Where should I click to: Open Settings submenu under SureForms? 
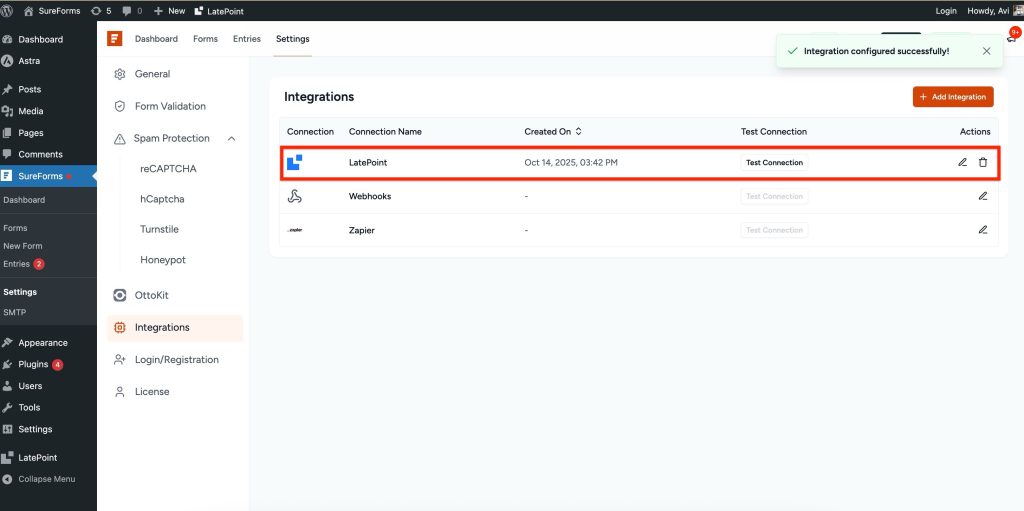[x=20, y=292]
